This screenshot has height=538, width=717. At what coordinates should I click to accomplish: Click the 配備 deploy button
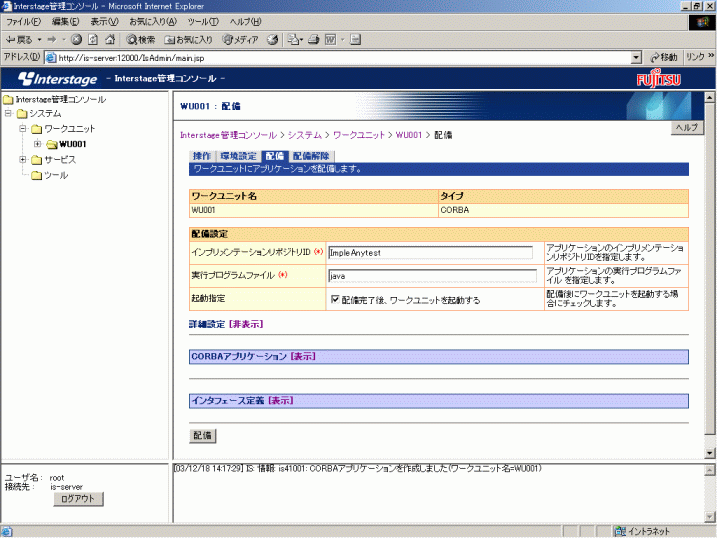(x=203, y=435)
